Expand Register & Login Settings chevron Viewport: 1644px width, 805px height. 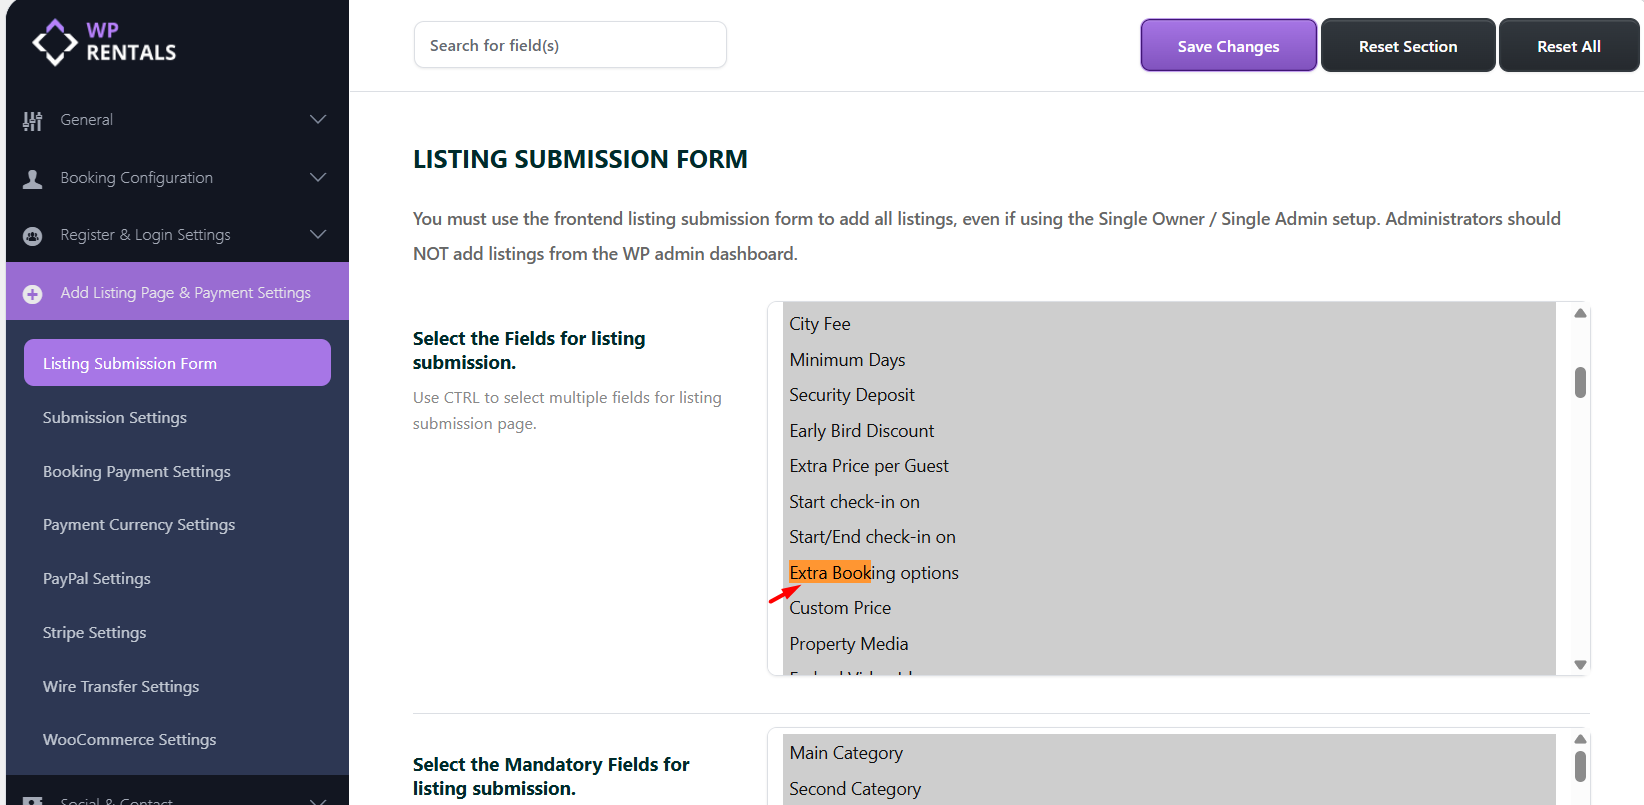point(318,235)
